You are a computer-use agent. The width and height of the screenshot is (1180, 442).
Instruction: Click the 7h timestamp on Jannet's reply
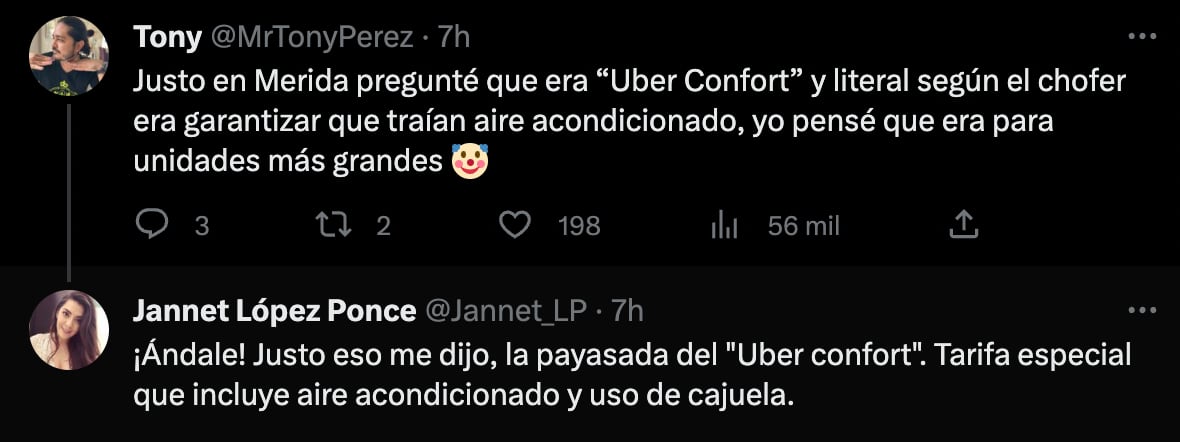(x=626, y=311)
